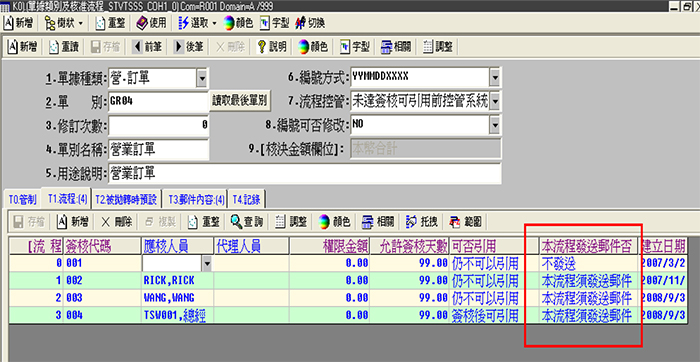The height and width of the screenshot is (362, 700).
Task: Select the cell with code 002
Action: pyautogui.click(x=102, y=281)
